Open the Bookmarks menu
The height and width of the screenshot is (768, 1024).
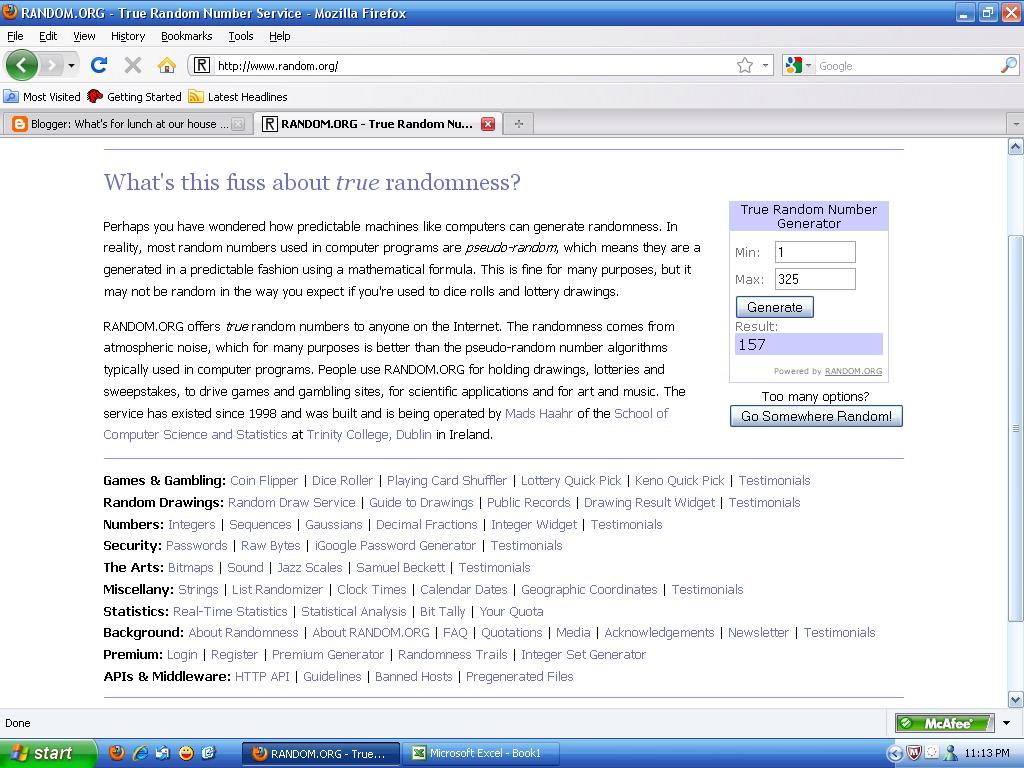186,36
